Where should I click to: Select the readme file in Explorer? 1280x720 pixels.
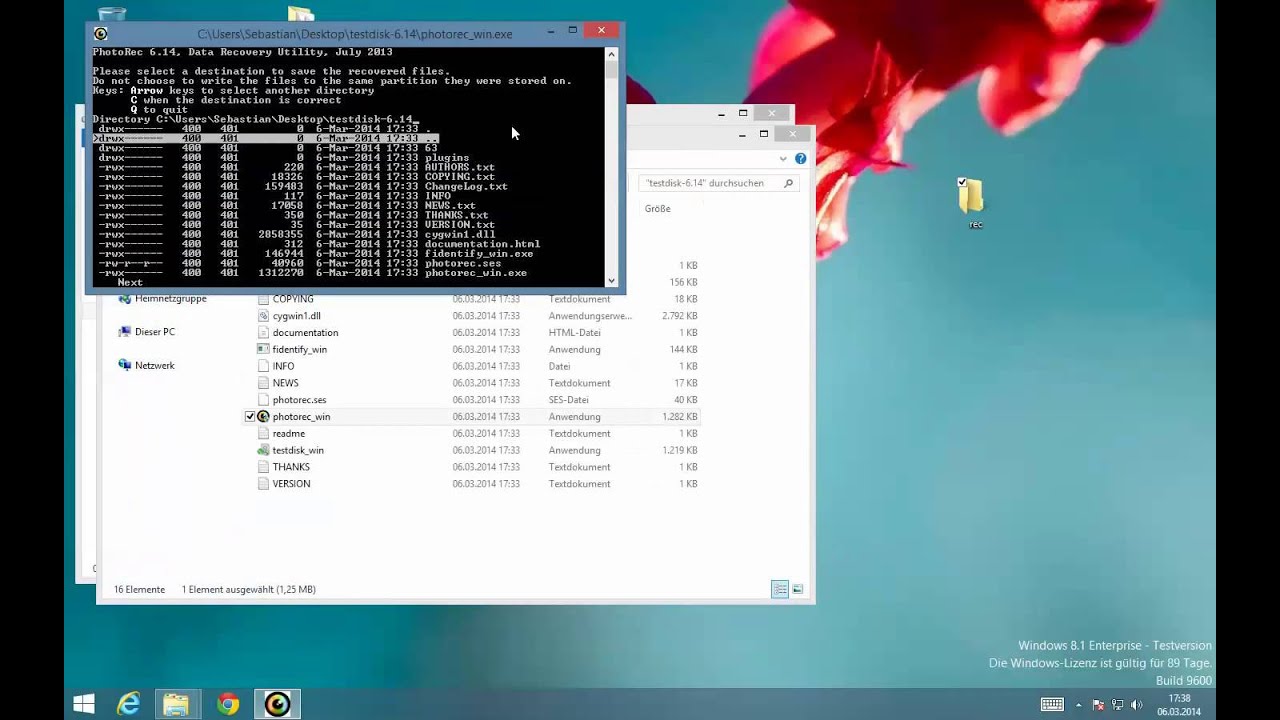click(288, 433)
